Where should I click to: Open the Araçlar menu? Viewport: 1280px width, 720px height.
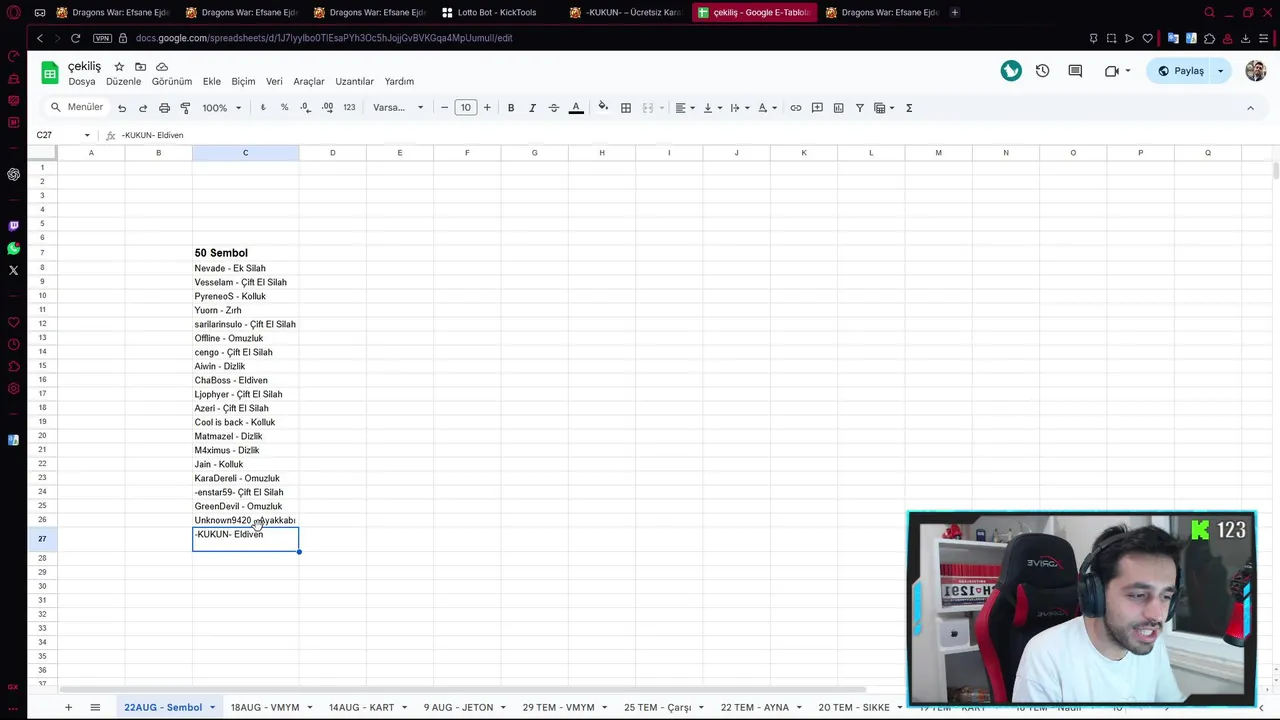[309, 82]
